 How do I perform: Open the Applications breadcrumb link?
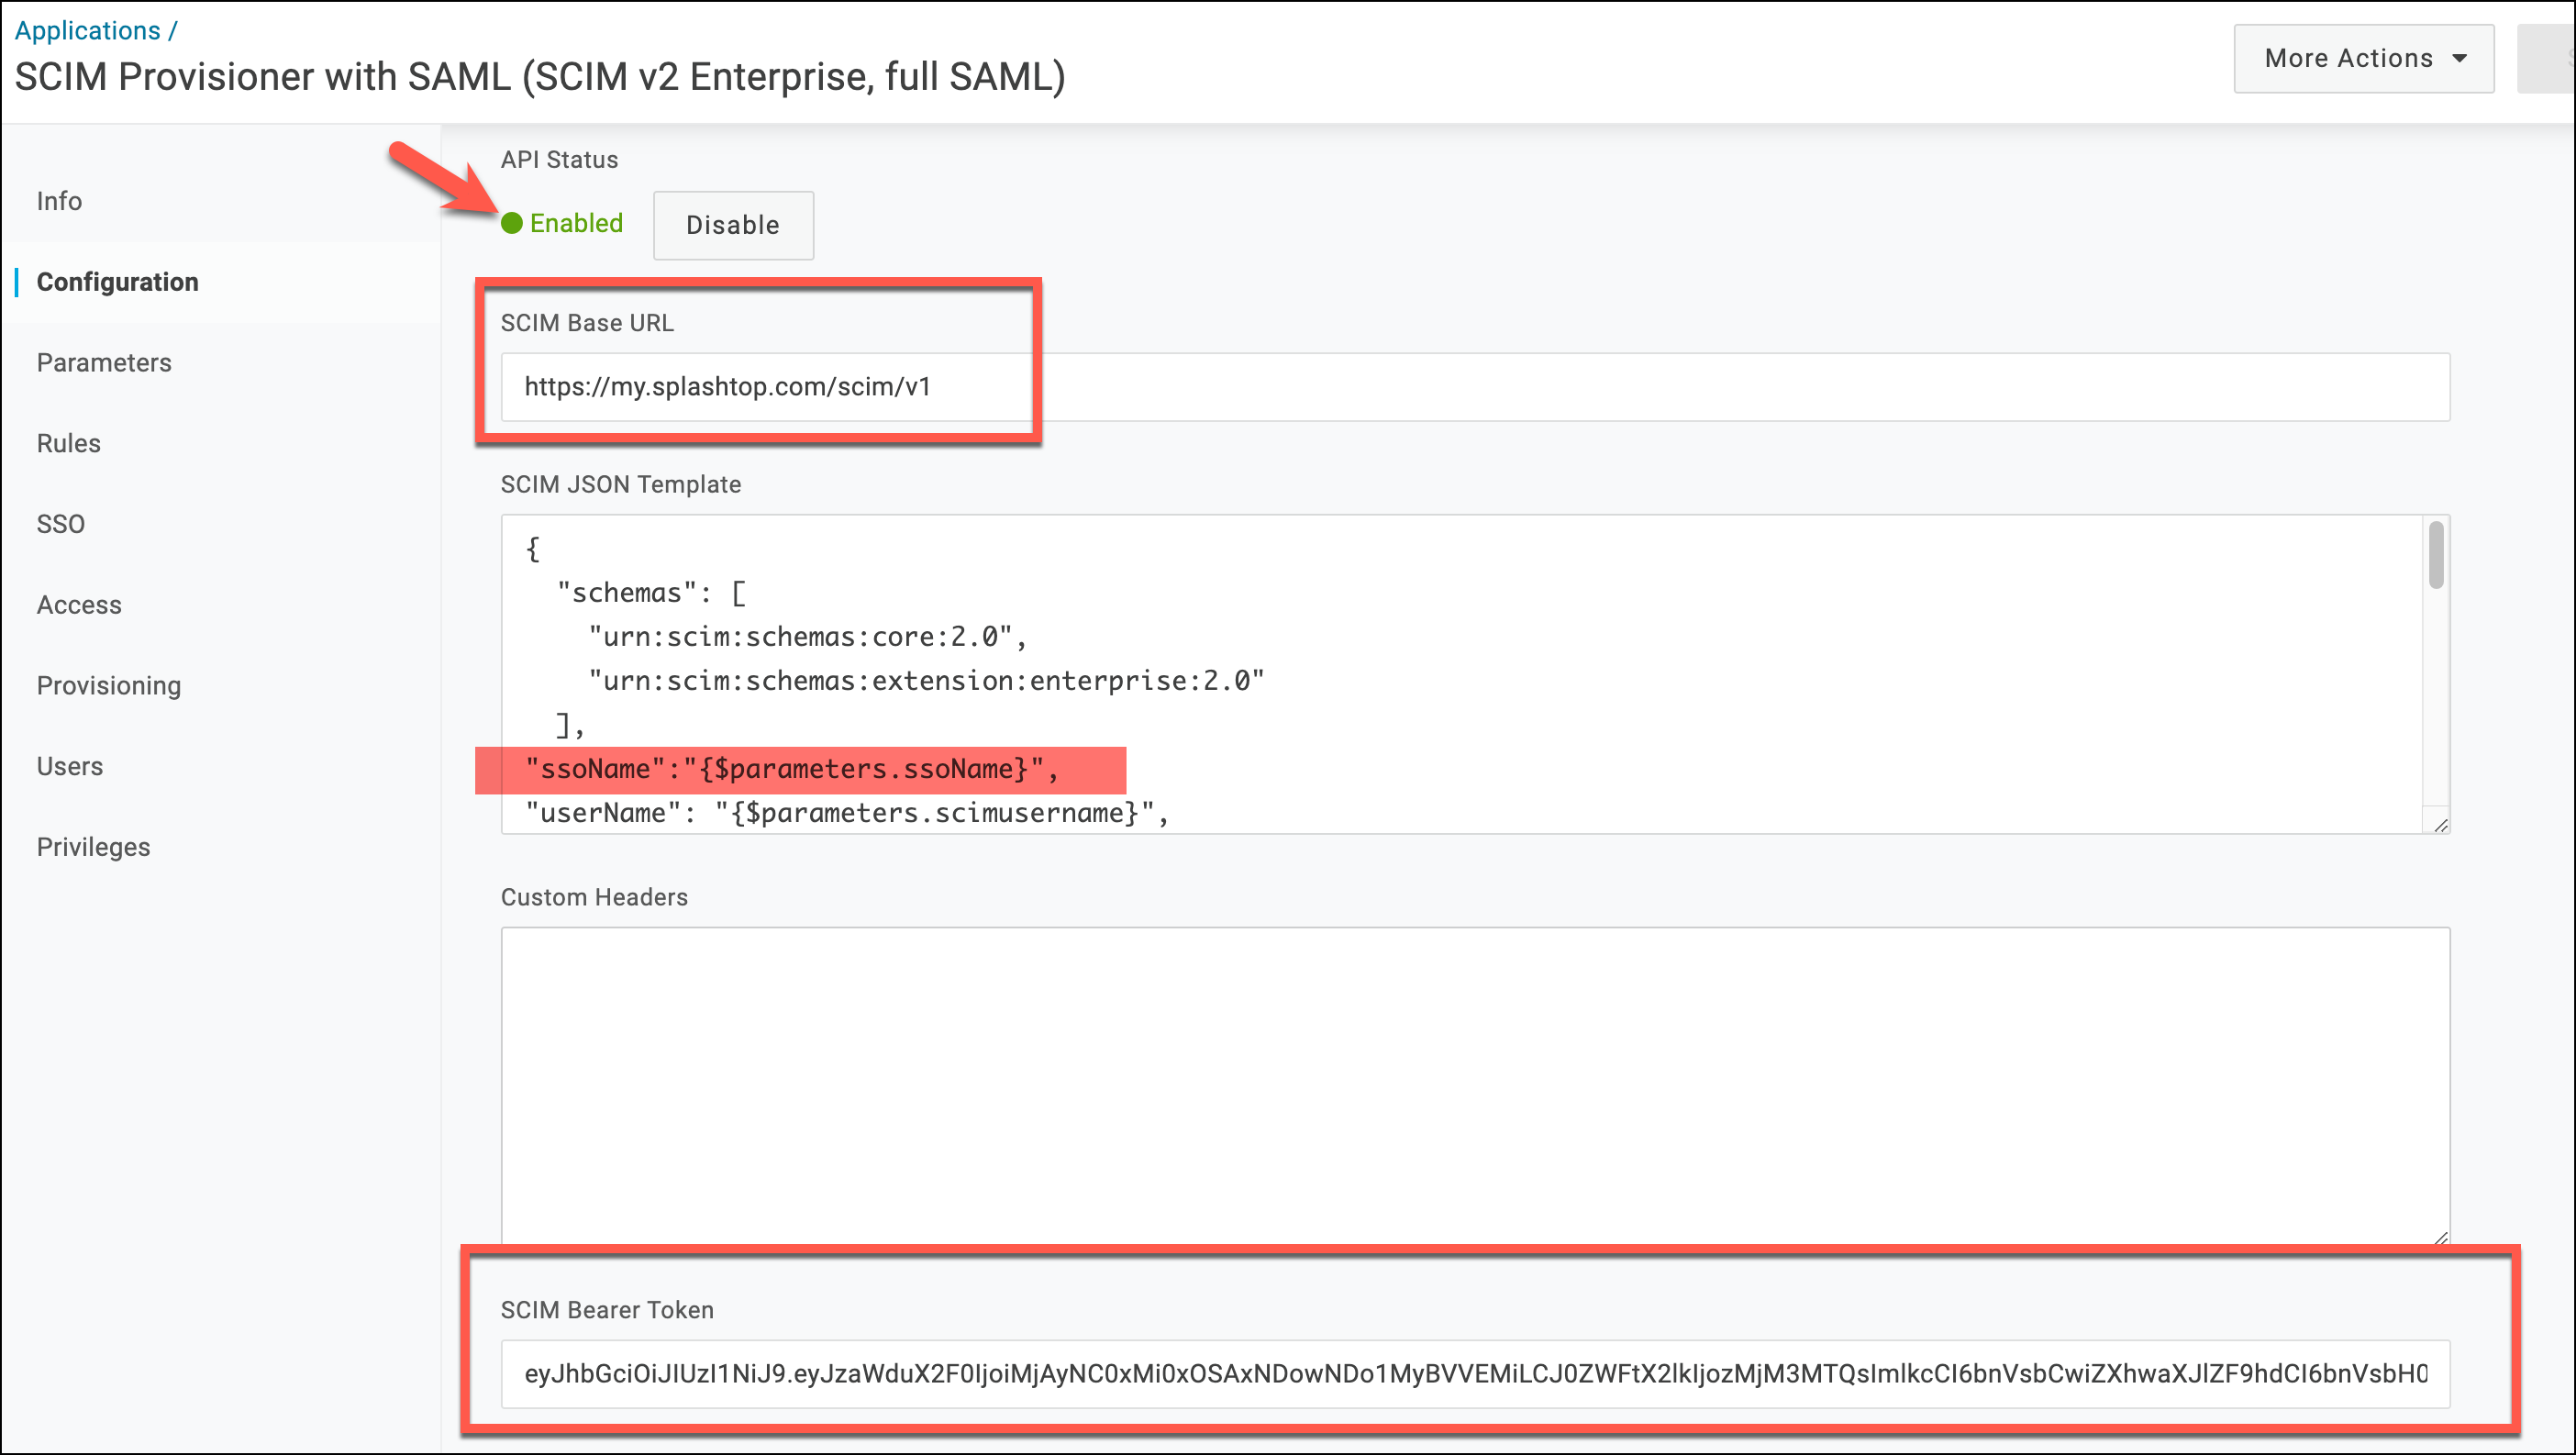(87, 31)
